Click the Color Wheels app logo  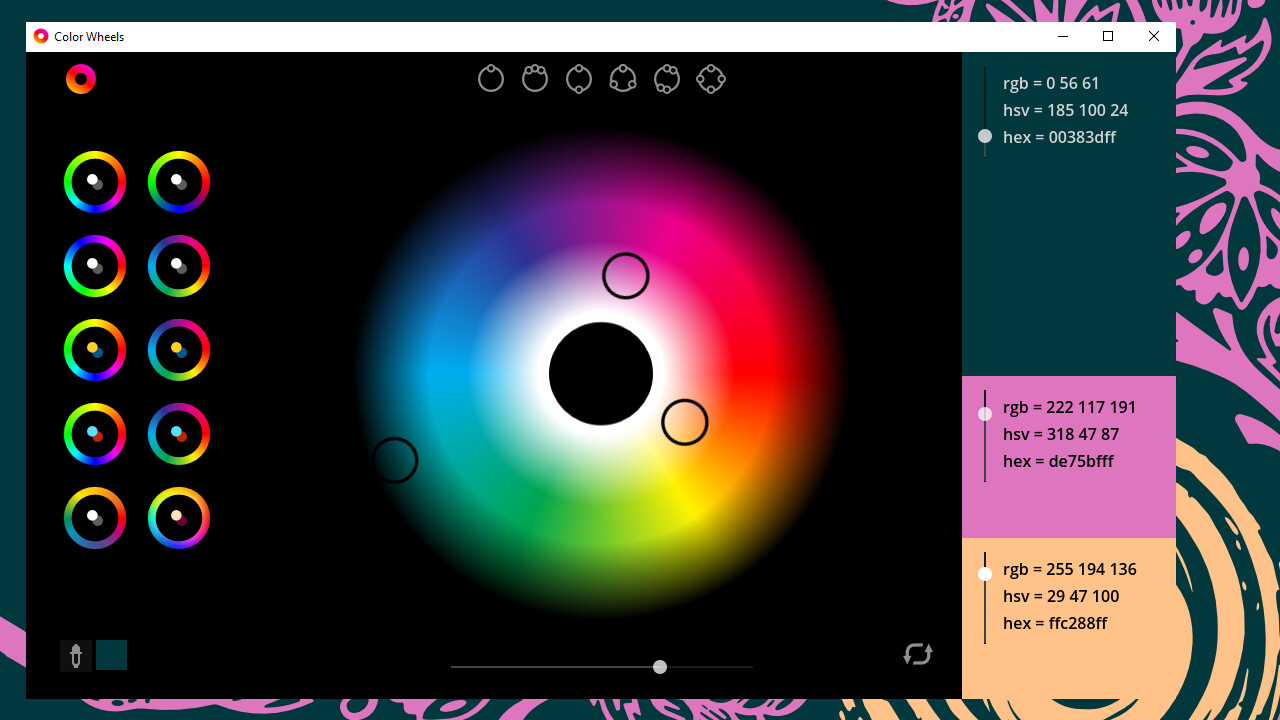(x=80, y=78)
